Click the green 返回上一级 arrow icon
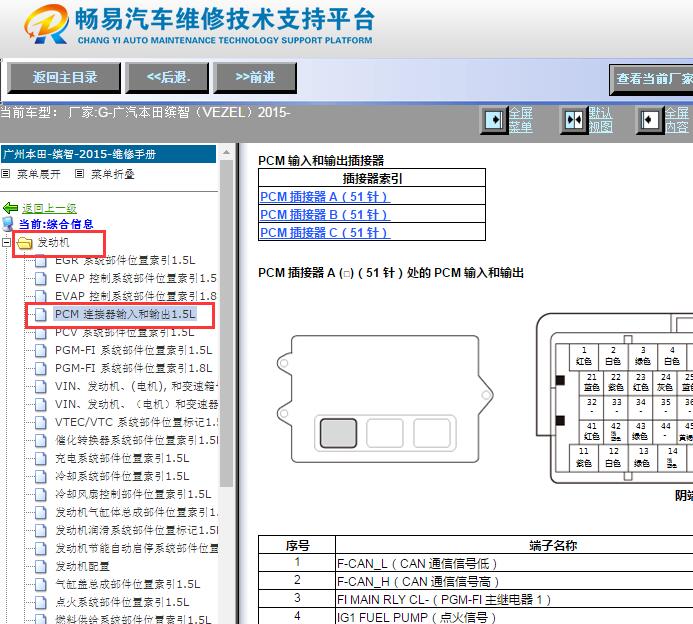Viewport: 693px width, 624px height. pyautogui.click(x=11, y=208)
